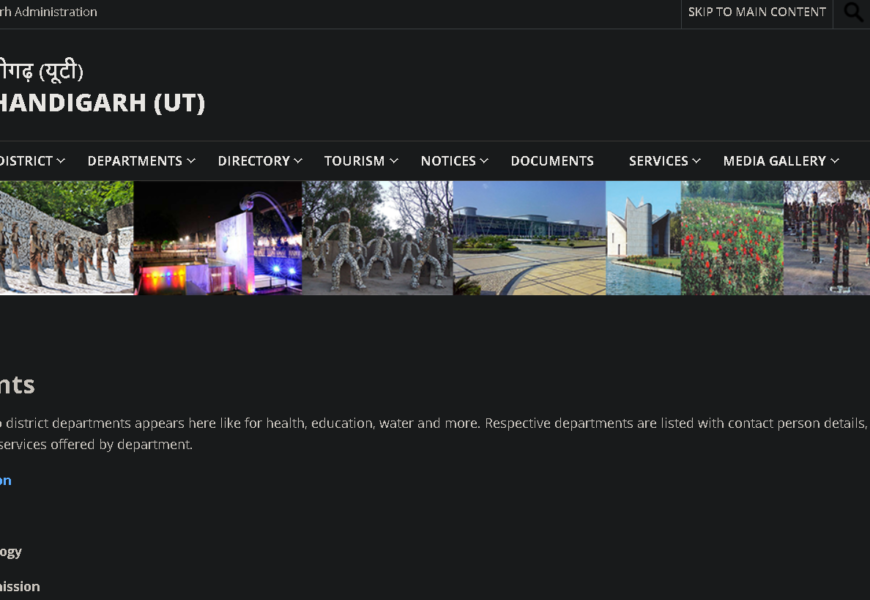Expand the Tourism chevron arrow
This screenshot has width=870, height=600.
click(x=394, y=161)
